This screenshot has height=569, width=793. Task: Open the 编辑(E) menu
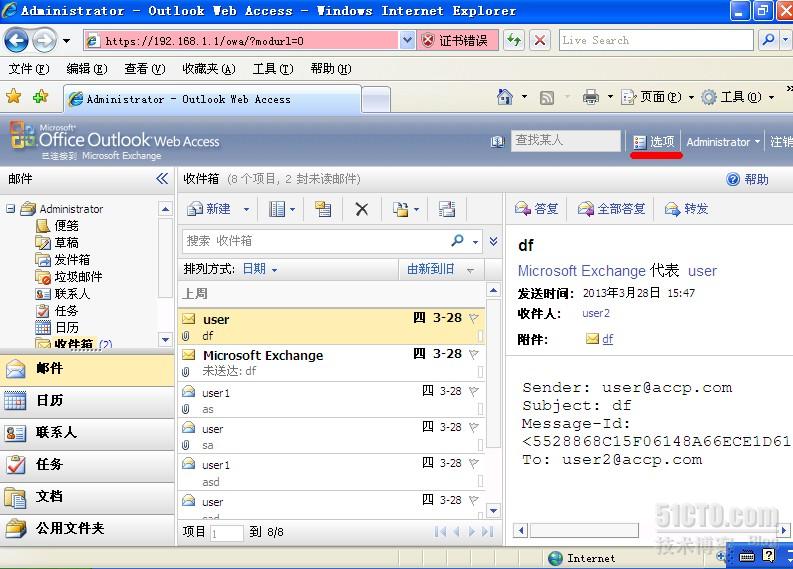pyautogui.click(x=86, y=69)
